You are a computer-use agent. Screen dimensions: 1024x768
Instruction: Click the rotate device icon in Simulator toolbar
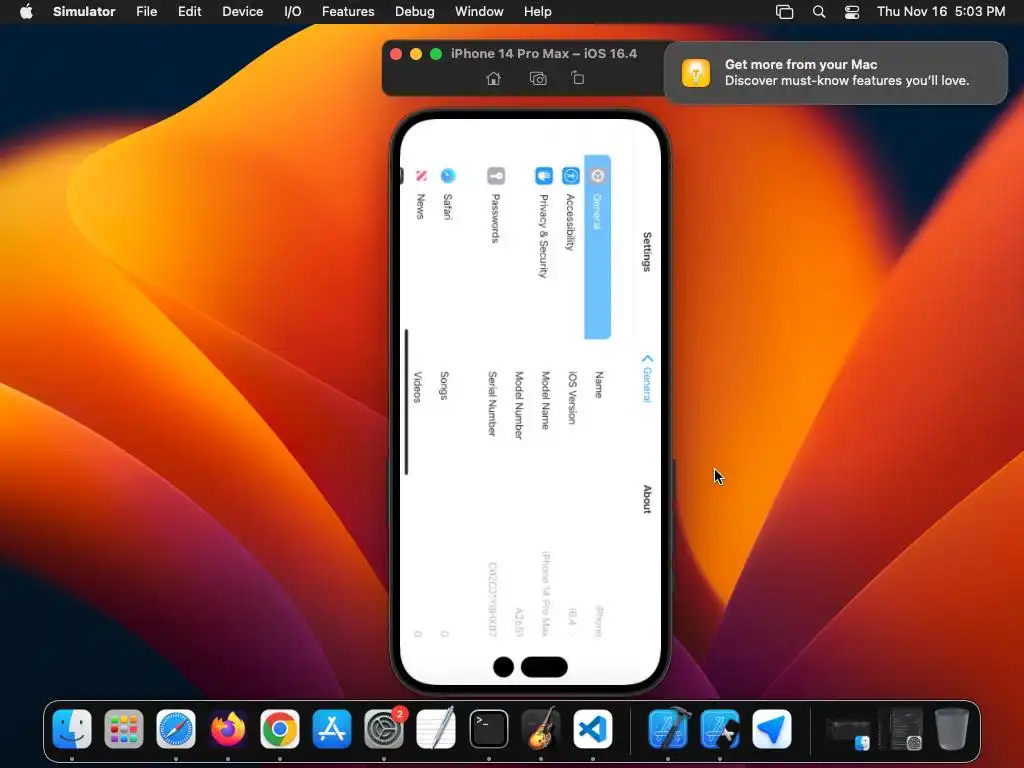coord(577,78)
